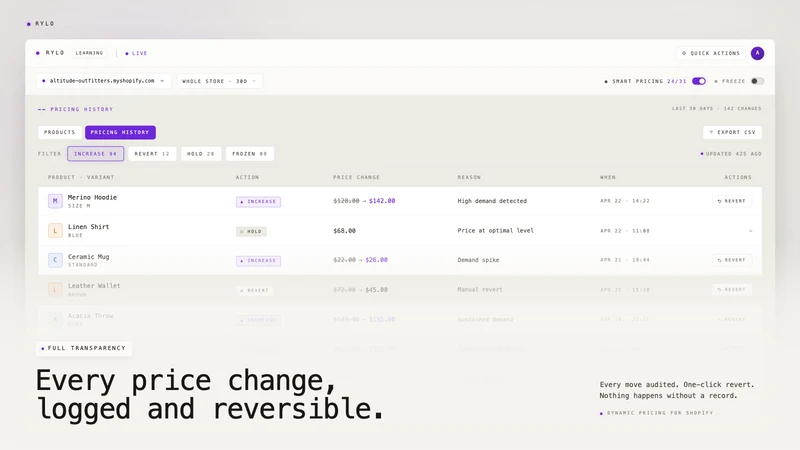
Task: Expand the Whole Store 30D dropdown
Action: click(219, 81)
